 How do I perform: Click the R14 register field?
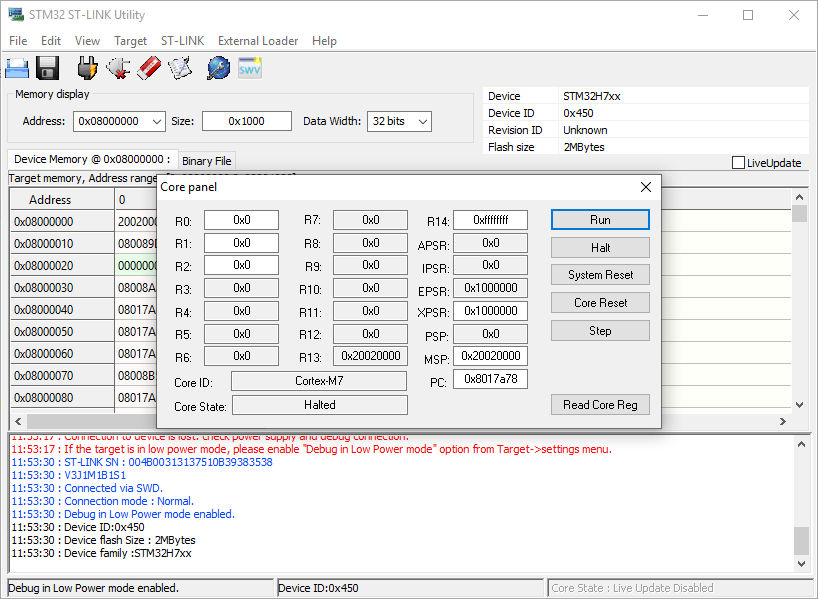pos(490,220)
